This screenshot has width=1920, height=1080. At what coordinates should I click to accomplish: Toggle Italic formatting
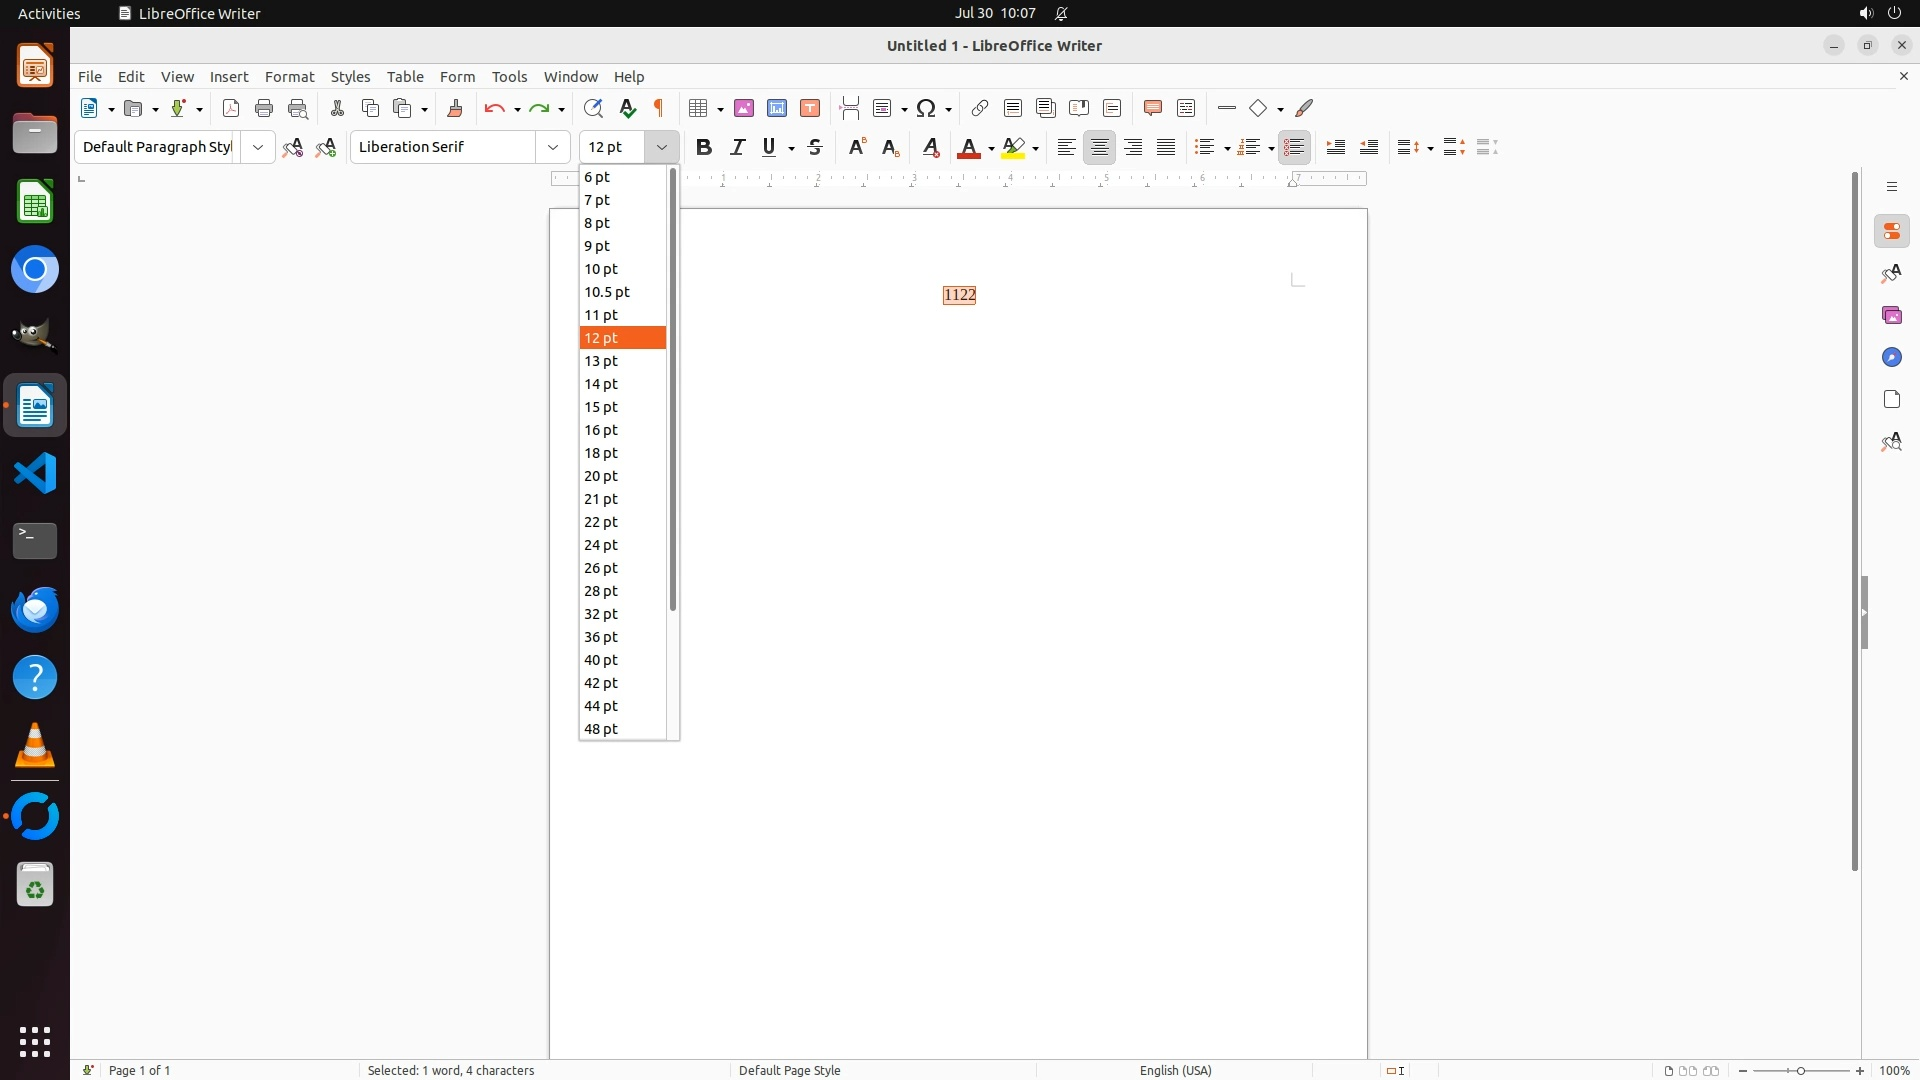pyautogui.click(x=738, y=147)
